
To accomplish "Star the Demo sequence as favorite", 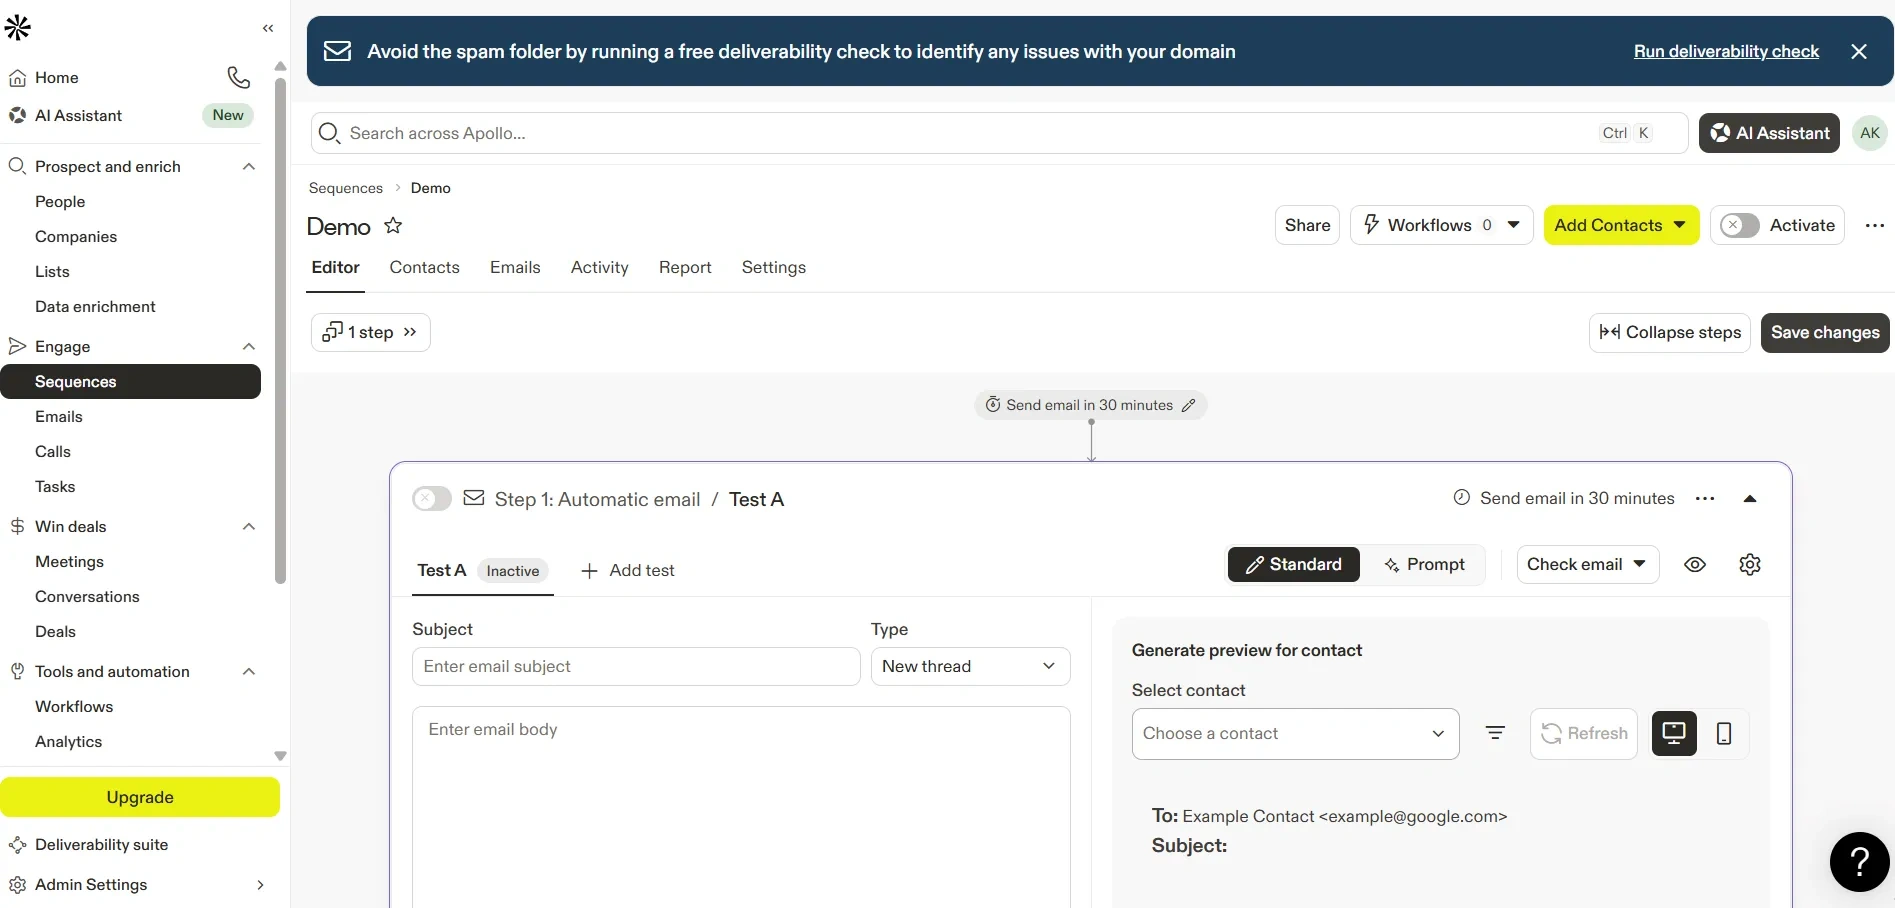I will point(394,226).
